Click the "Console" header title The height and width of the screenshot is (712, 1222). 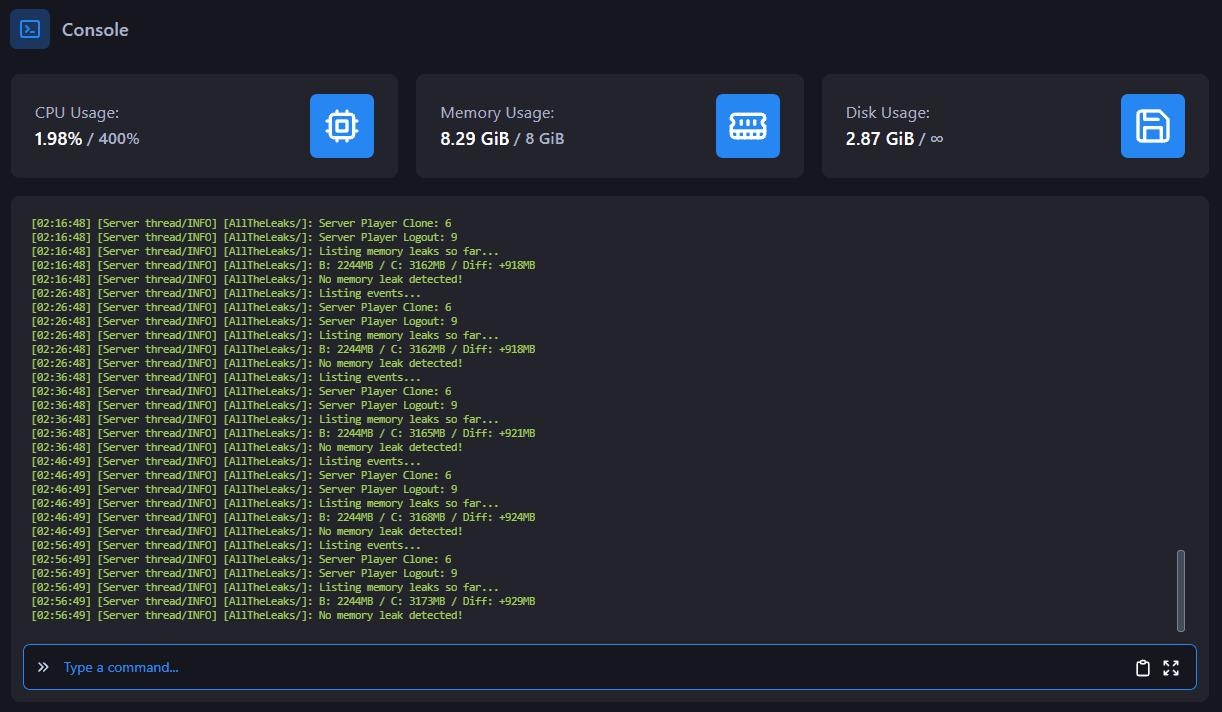[95, 30]
